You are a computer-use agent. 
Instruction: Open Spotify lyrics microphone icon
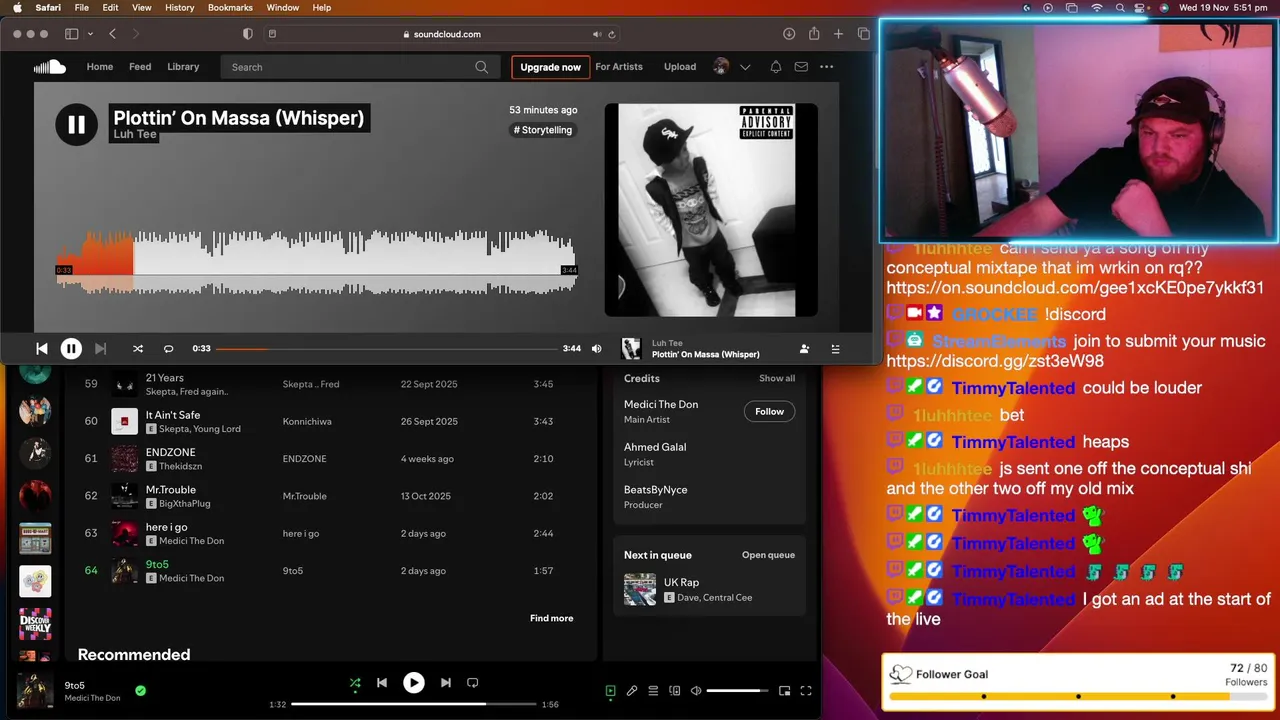point(632,690)
